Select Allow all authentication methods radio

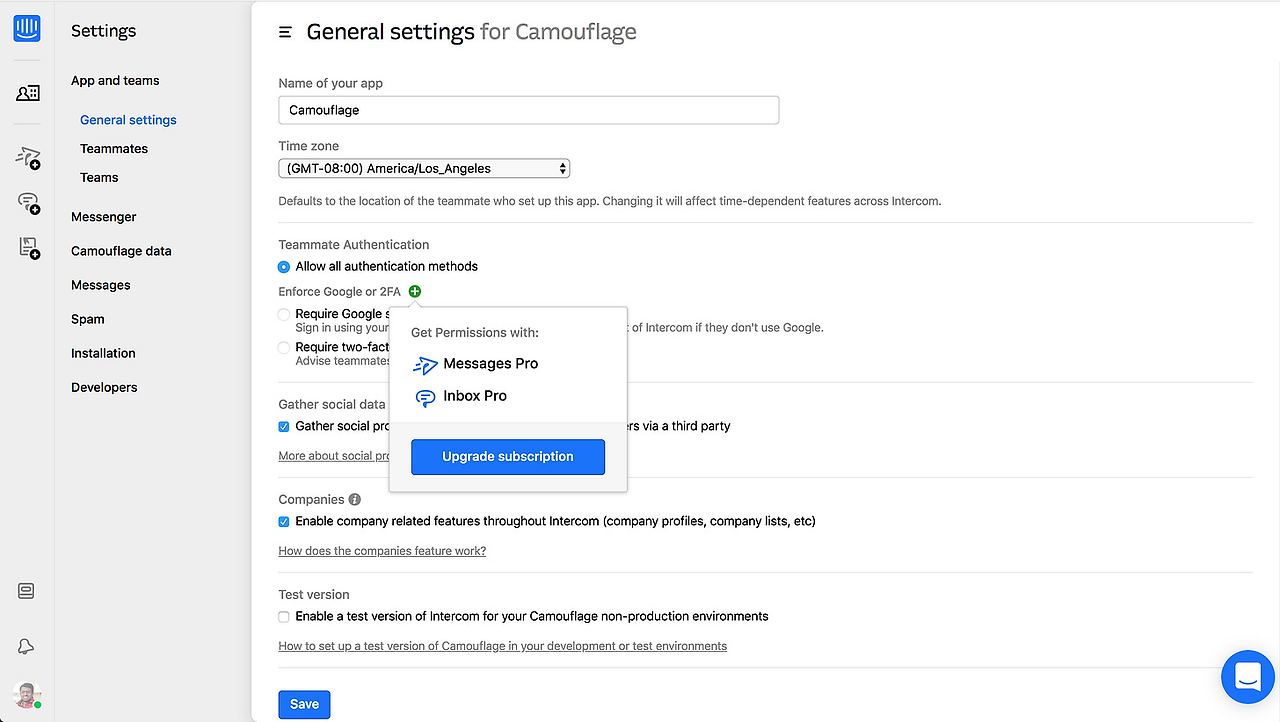tap(284, 267)
